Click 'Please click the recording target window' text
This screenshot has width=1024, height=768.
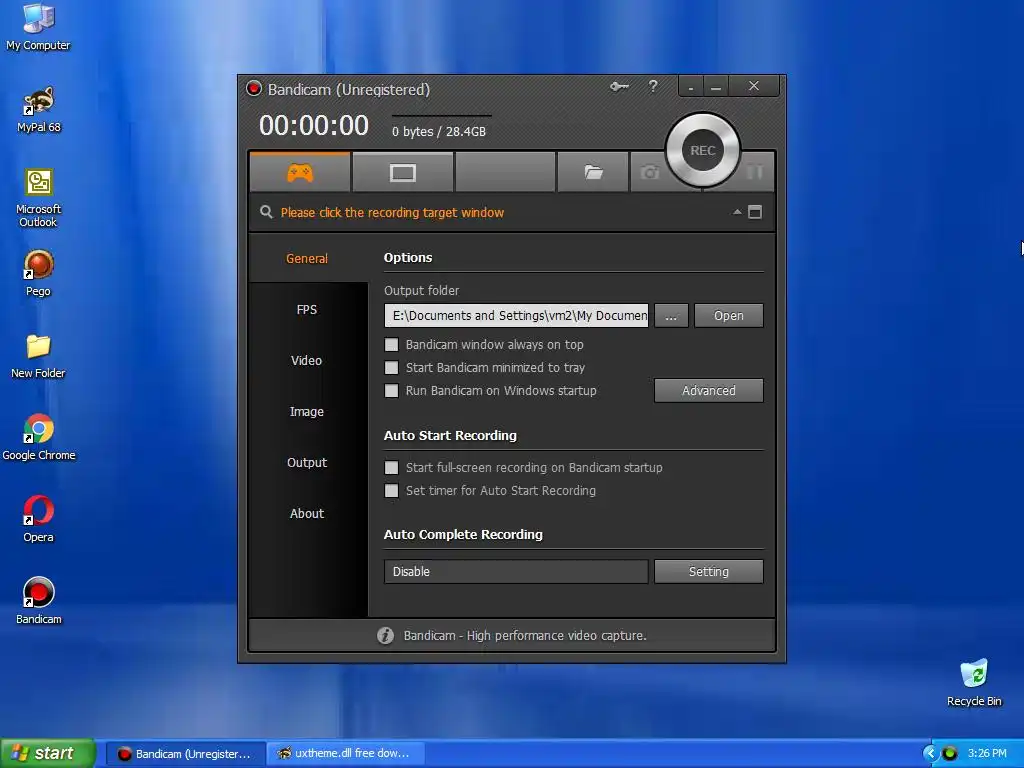tap(392, 212)
